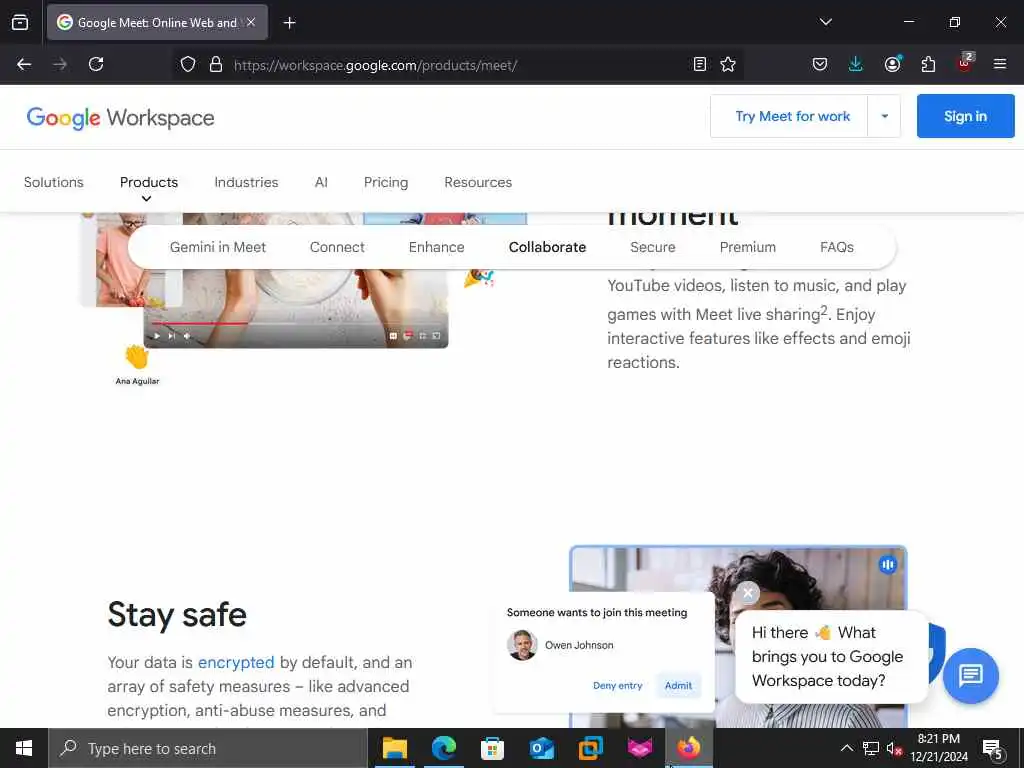Open the pink app icon in taskbar

coord(639,748)
